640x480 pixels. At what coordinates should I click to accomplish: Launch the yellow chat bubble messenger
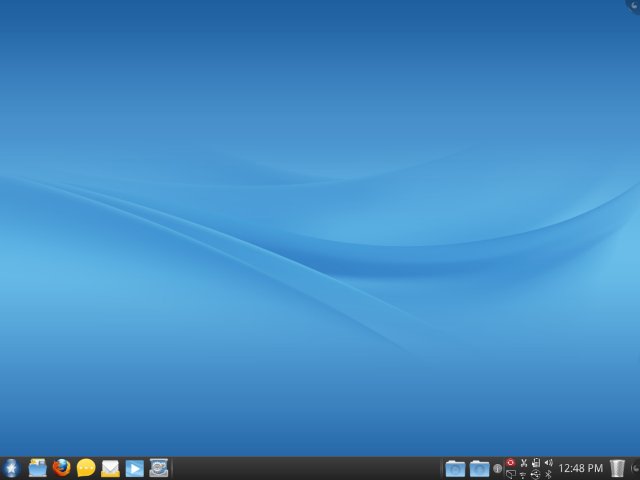(86, 468)
